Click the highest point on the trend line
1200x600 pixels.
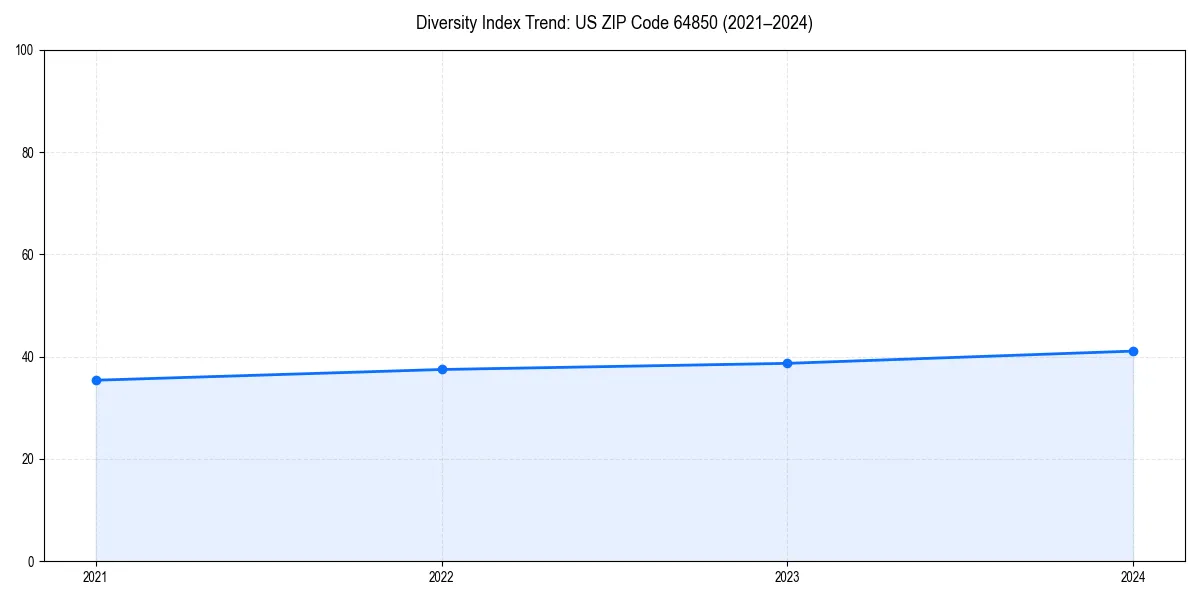click(x=1133, y=351)
